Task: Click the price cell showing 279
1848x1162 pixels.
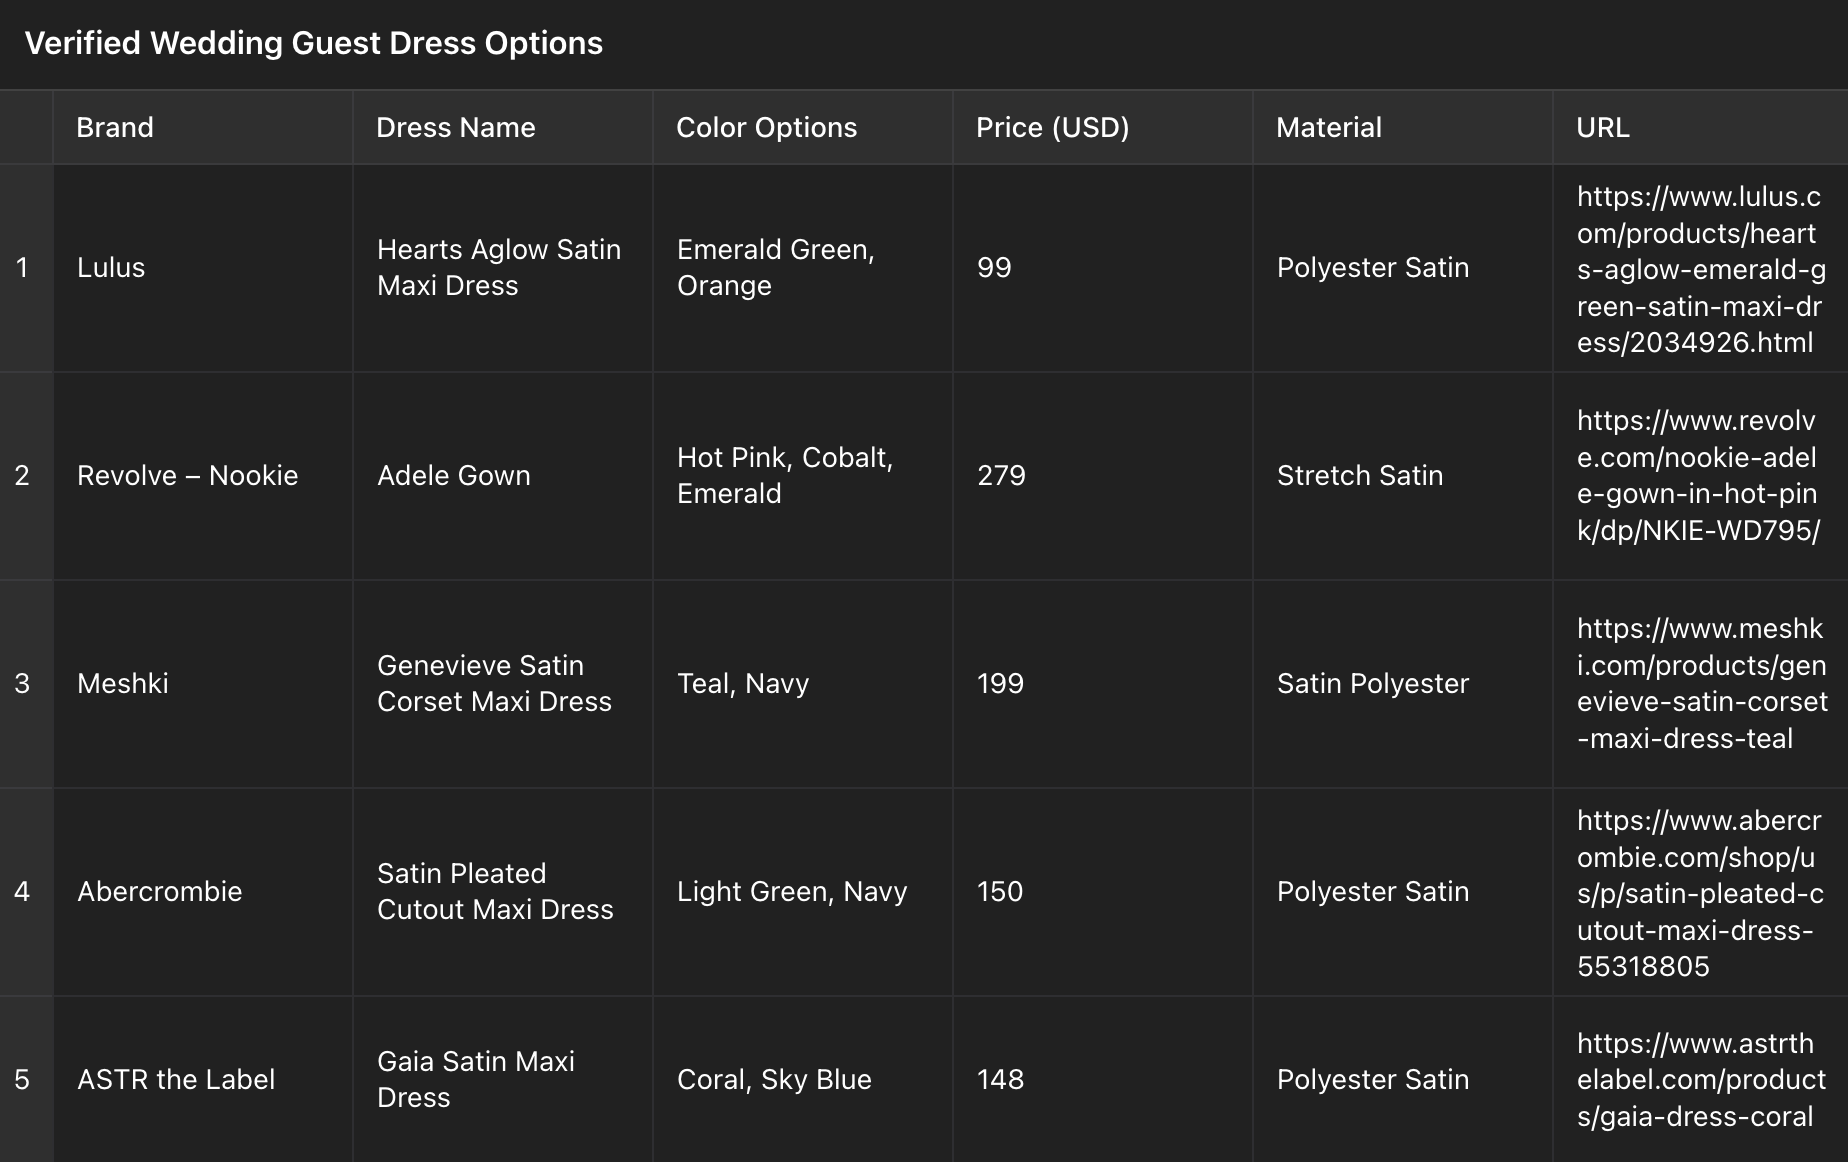Action: tap(1001, 475)
